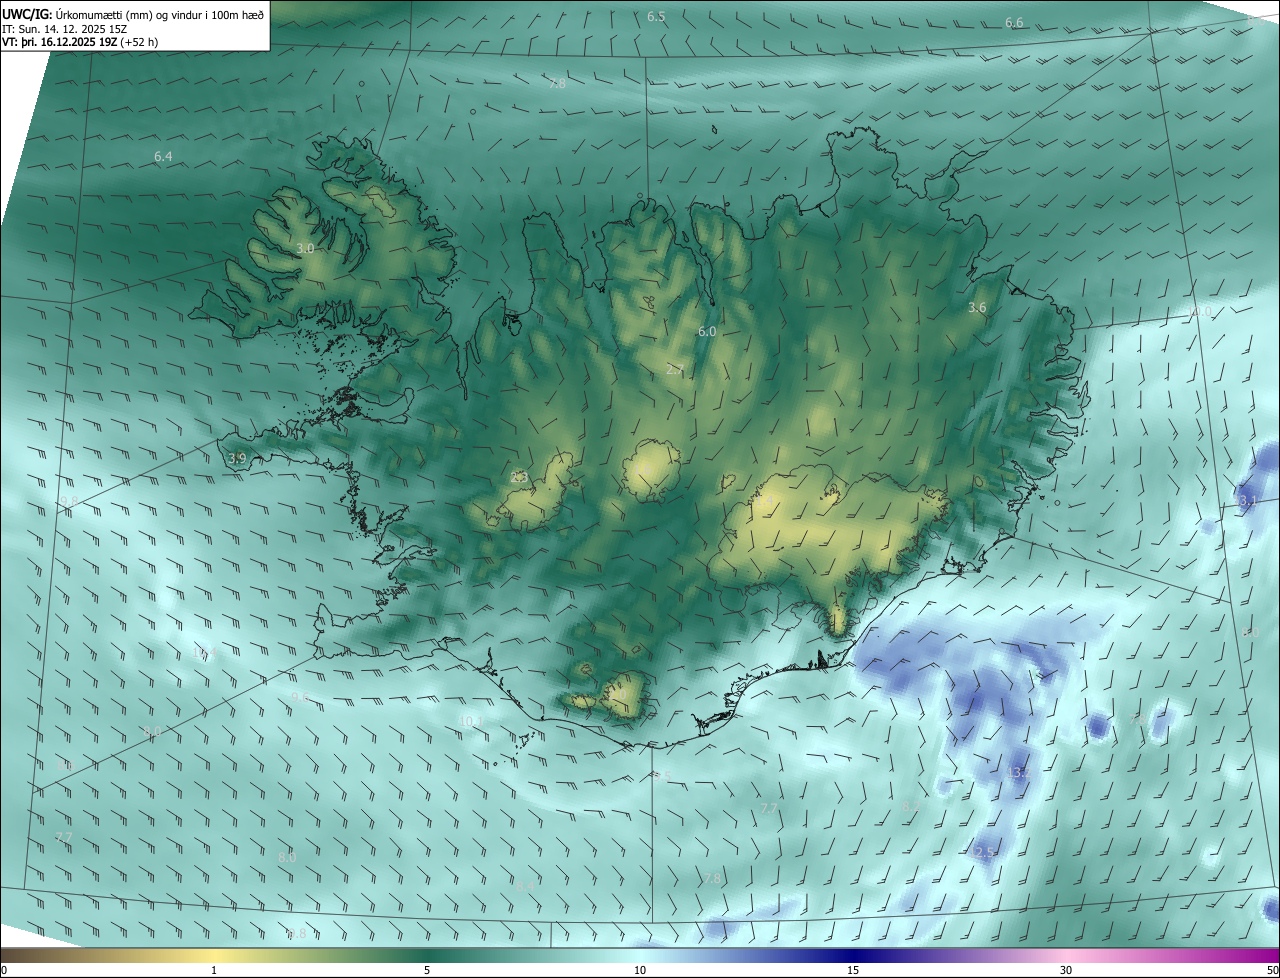This screenshot has width=1280, height=978.
Task: Click the 10.4 value label on the map
Action: click(x=204, y=653)
